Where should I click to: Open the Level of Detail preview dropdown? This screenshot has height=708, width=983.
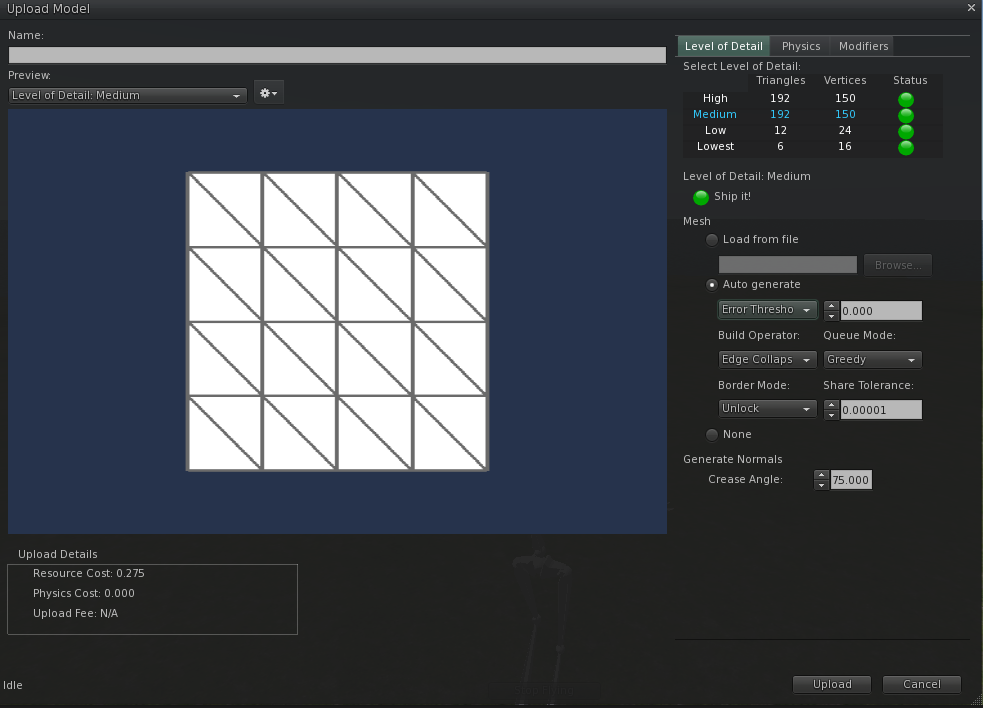pyautogui.click(x=127, y=95)
